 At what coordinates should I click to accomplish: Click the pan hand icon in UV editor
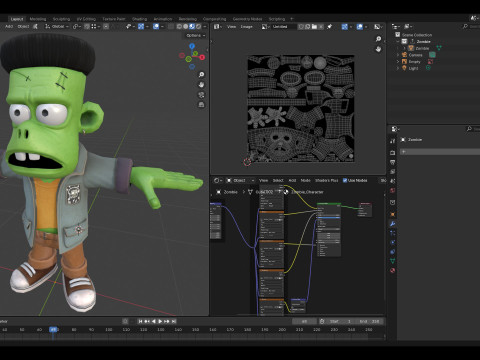point(378,49)
